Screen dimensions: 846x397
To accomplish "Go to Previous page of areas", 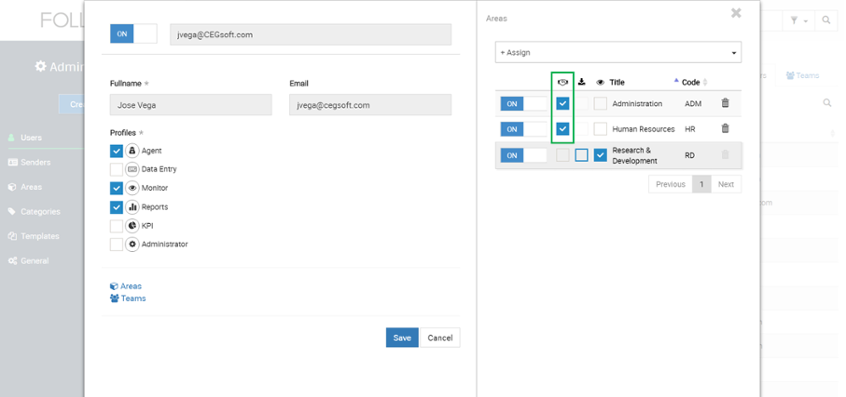I will point(670,184).
